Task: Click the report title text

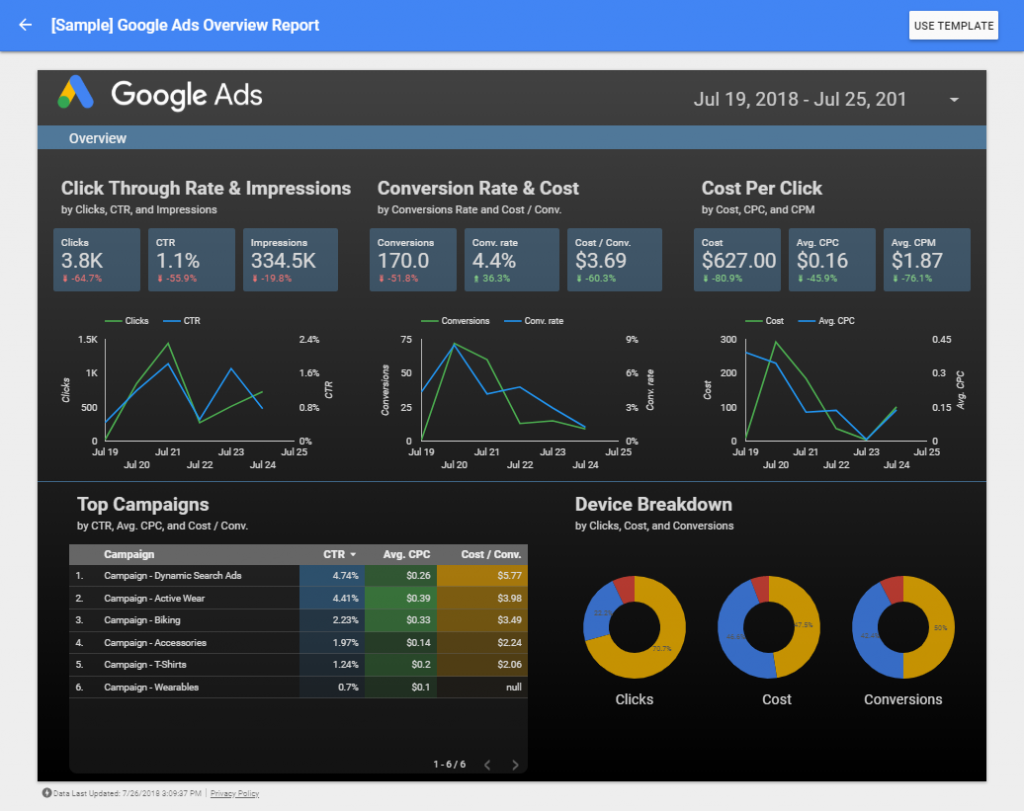Action: [x=185, y=25]
